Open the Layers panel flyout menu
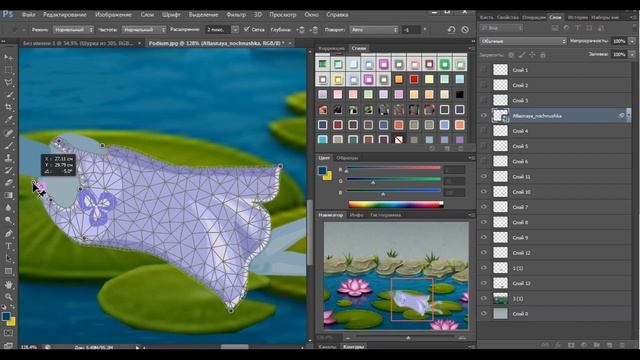This screenshot has width=640, height=360. pyautogui.click(x=632, y=18)
